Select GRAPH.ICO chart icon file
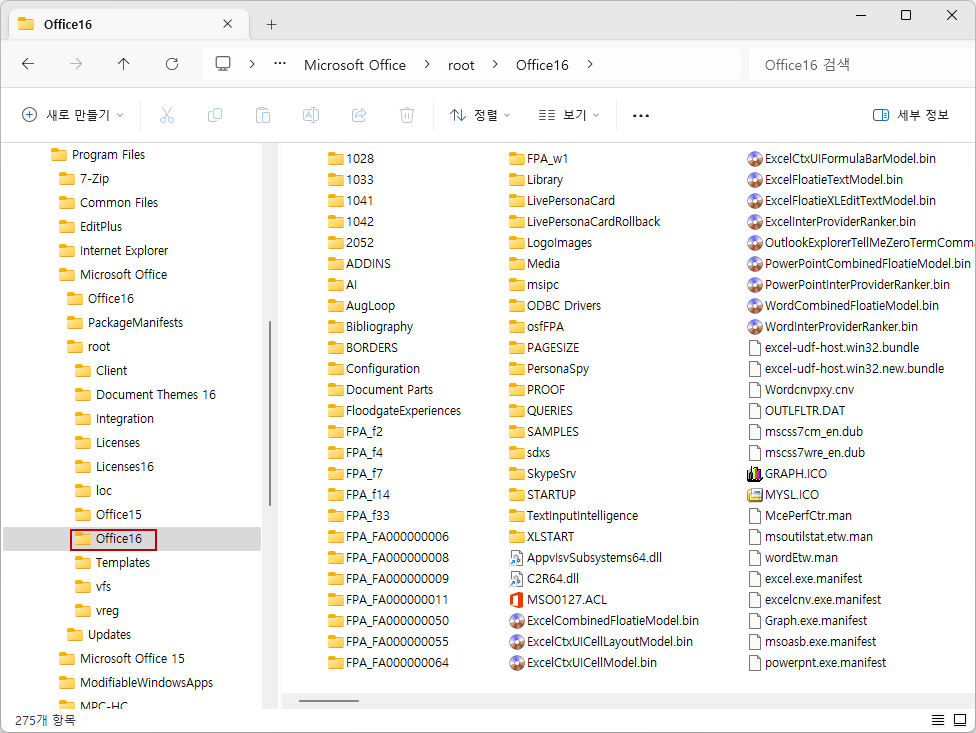The width and height of the screenshot is (976, 733). (754, 474)
